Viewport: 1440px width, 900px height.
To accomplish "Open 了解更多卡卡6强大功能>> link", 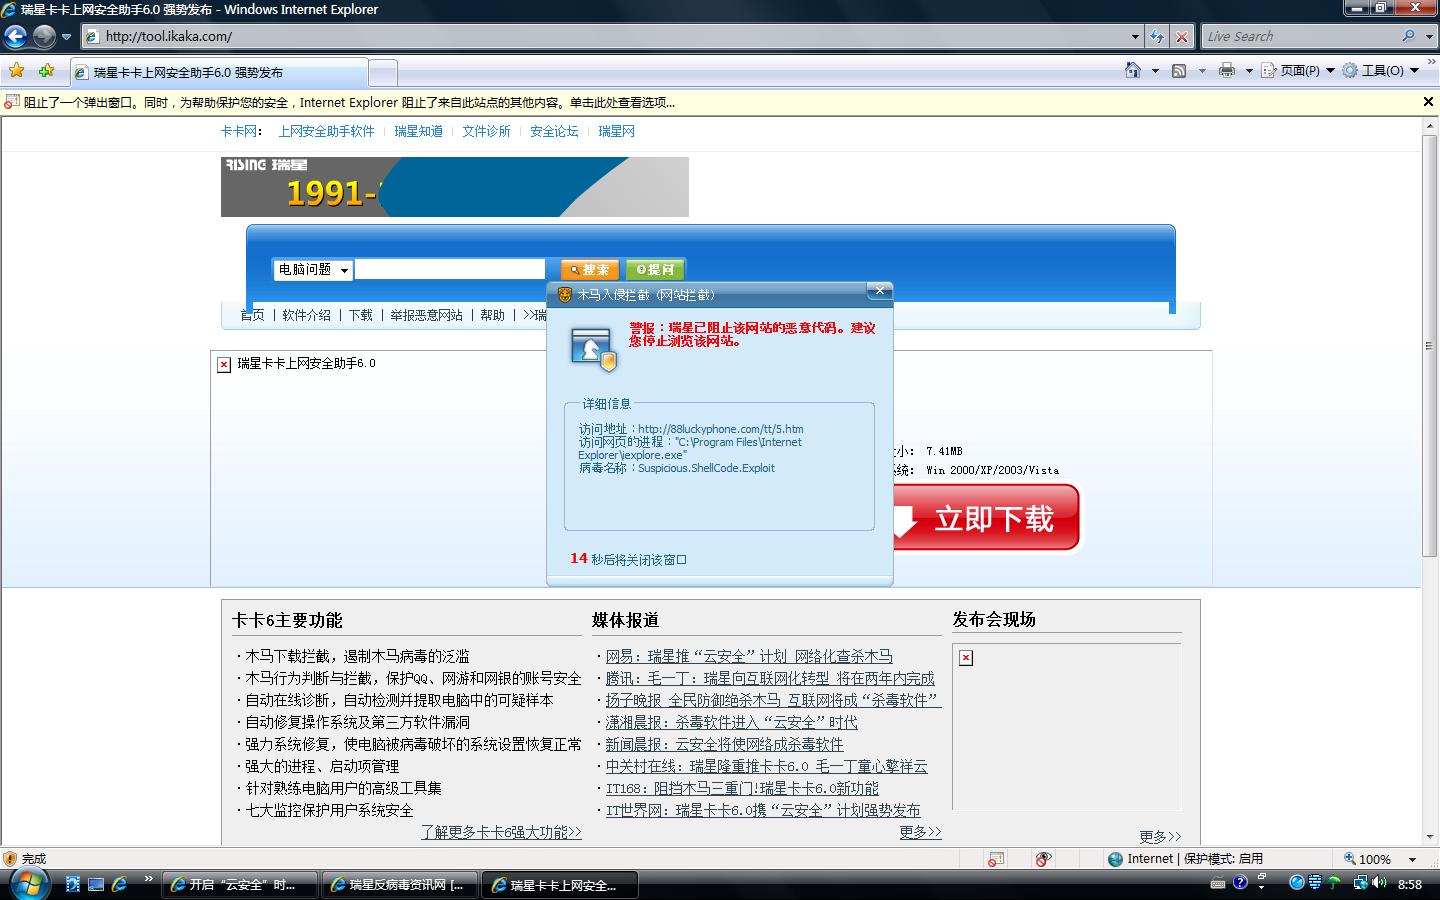I will (x=501, y=832).
